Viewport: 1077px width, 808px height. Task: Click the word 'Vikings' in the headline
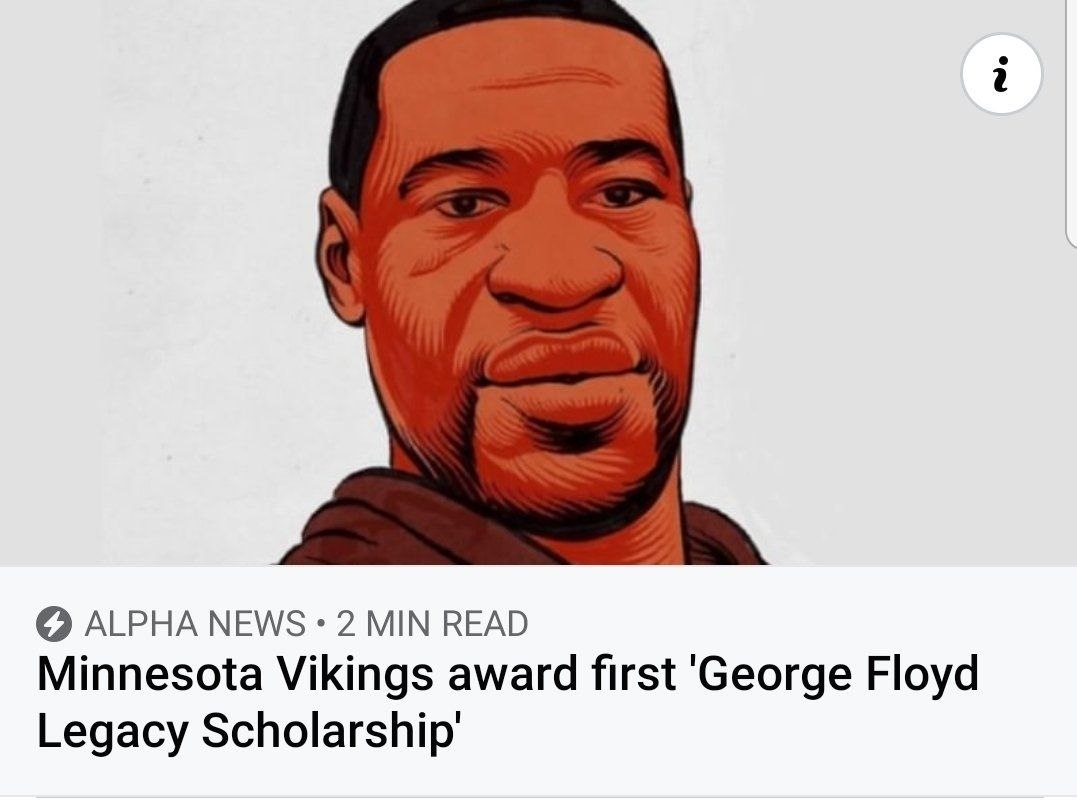354,675
